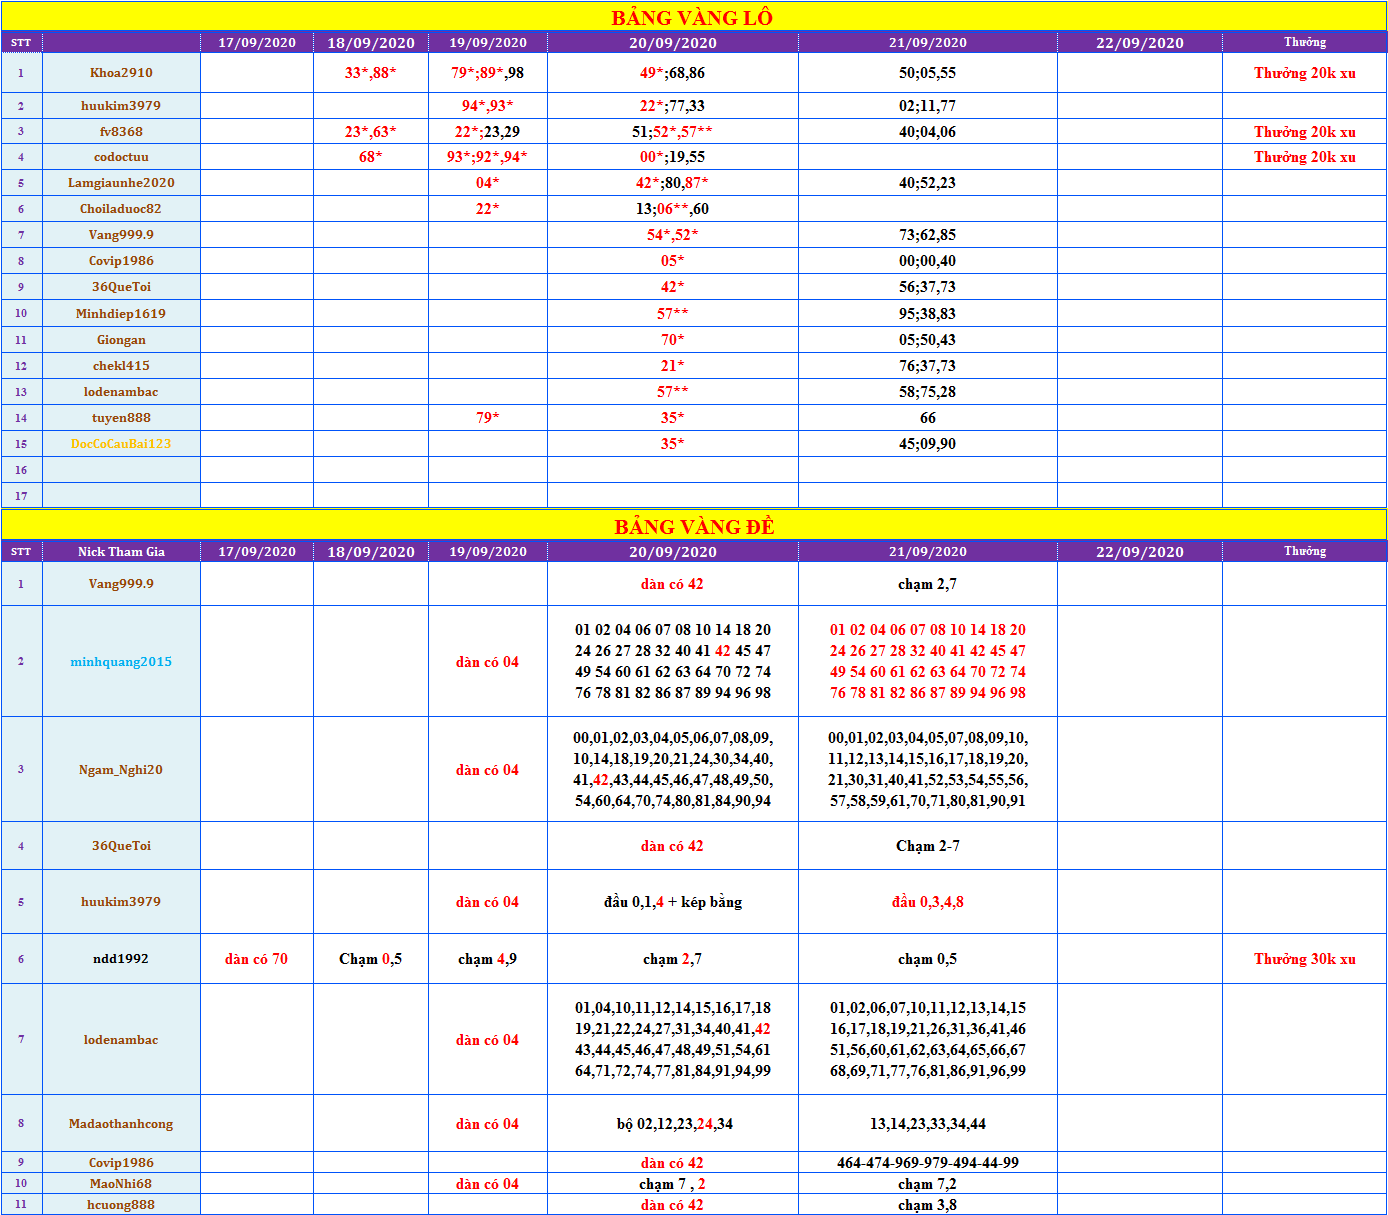Click the cell '00;00,40'

pos(928,261)
